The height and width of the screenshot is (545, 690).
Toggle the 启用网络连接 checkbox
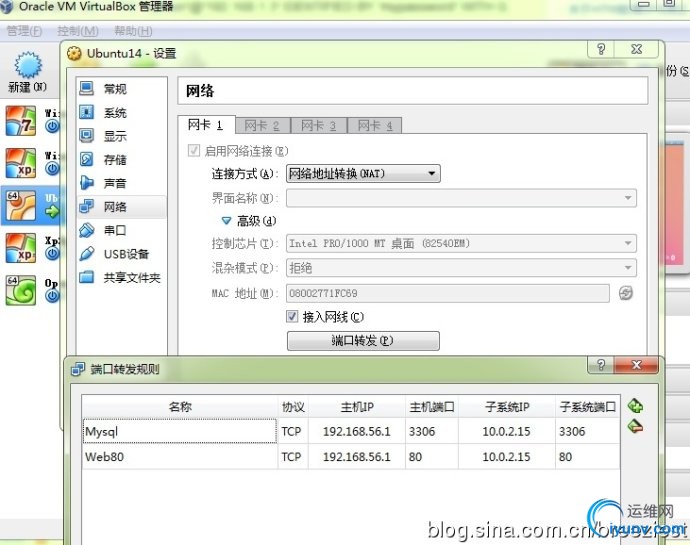(x=194, y=151)
